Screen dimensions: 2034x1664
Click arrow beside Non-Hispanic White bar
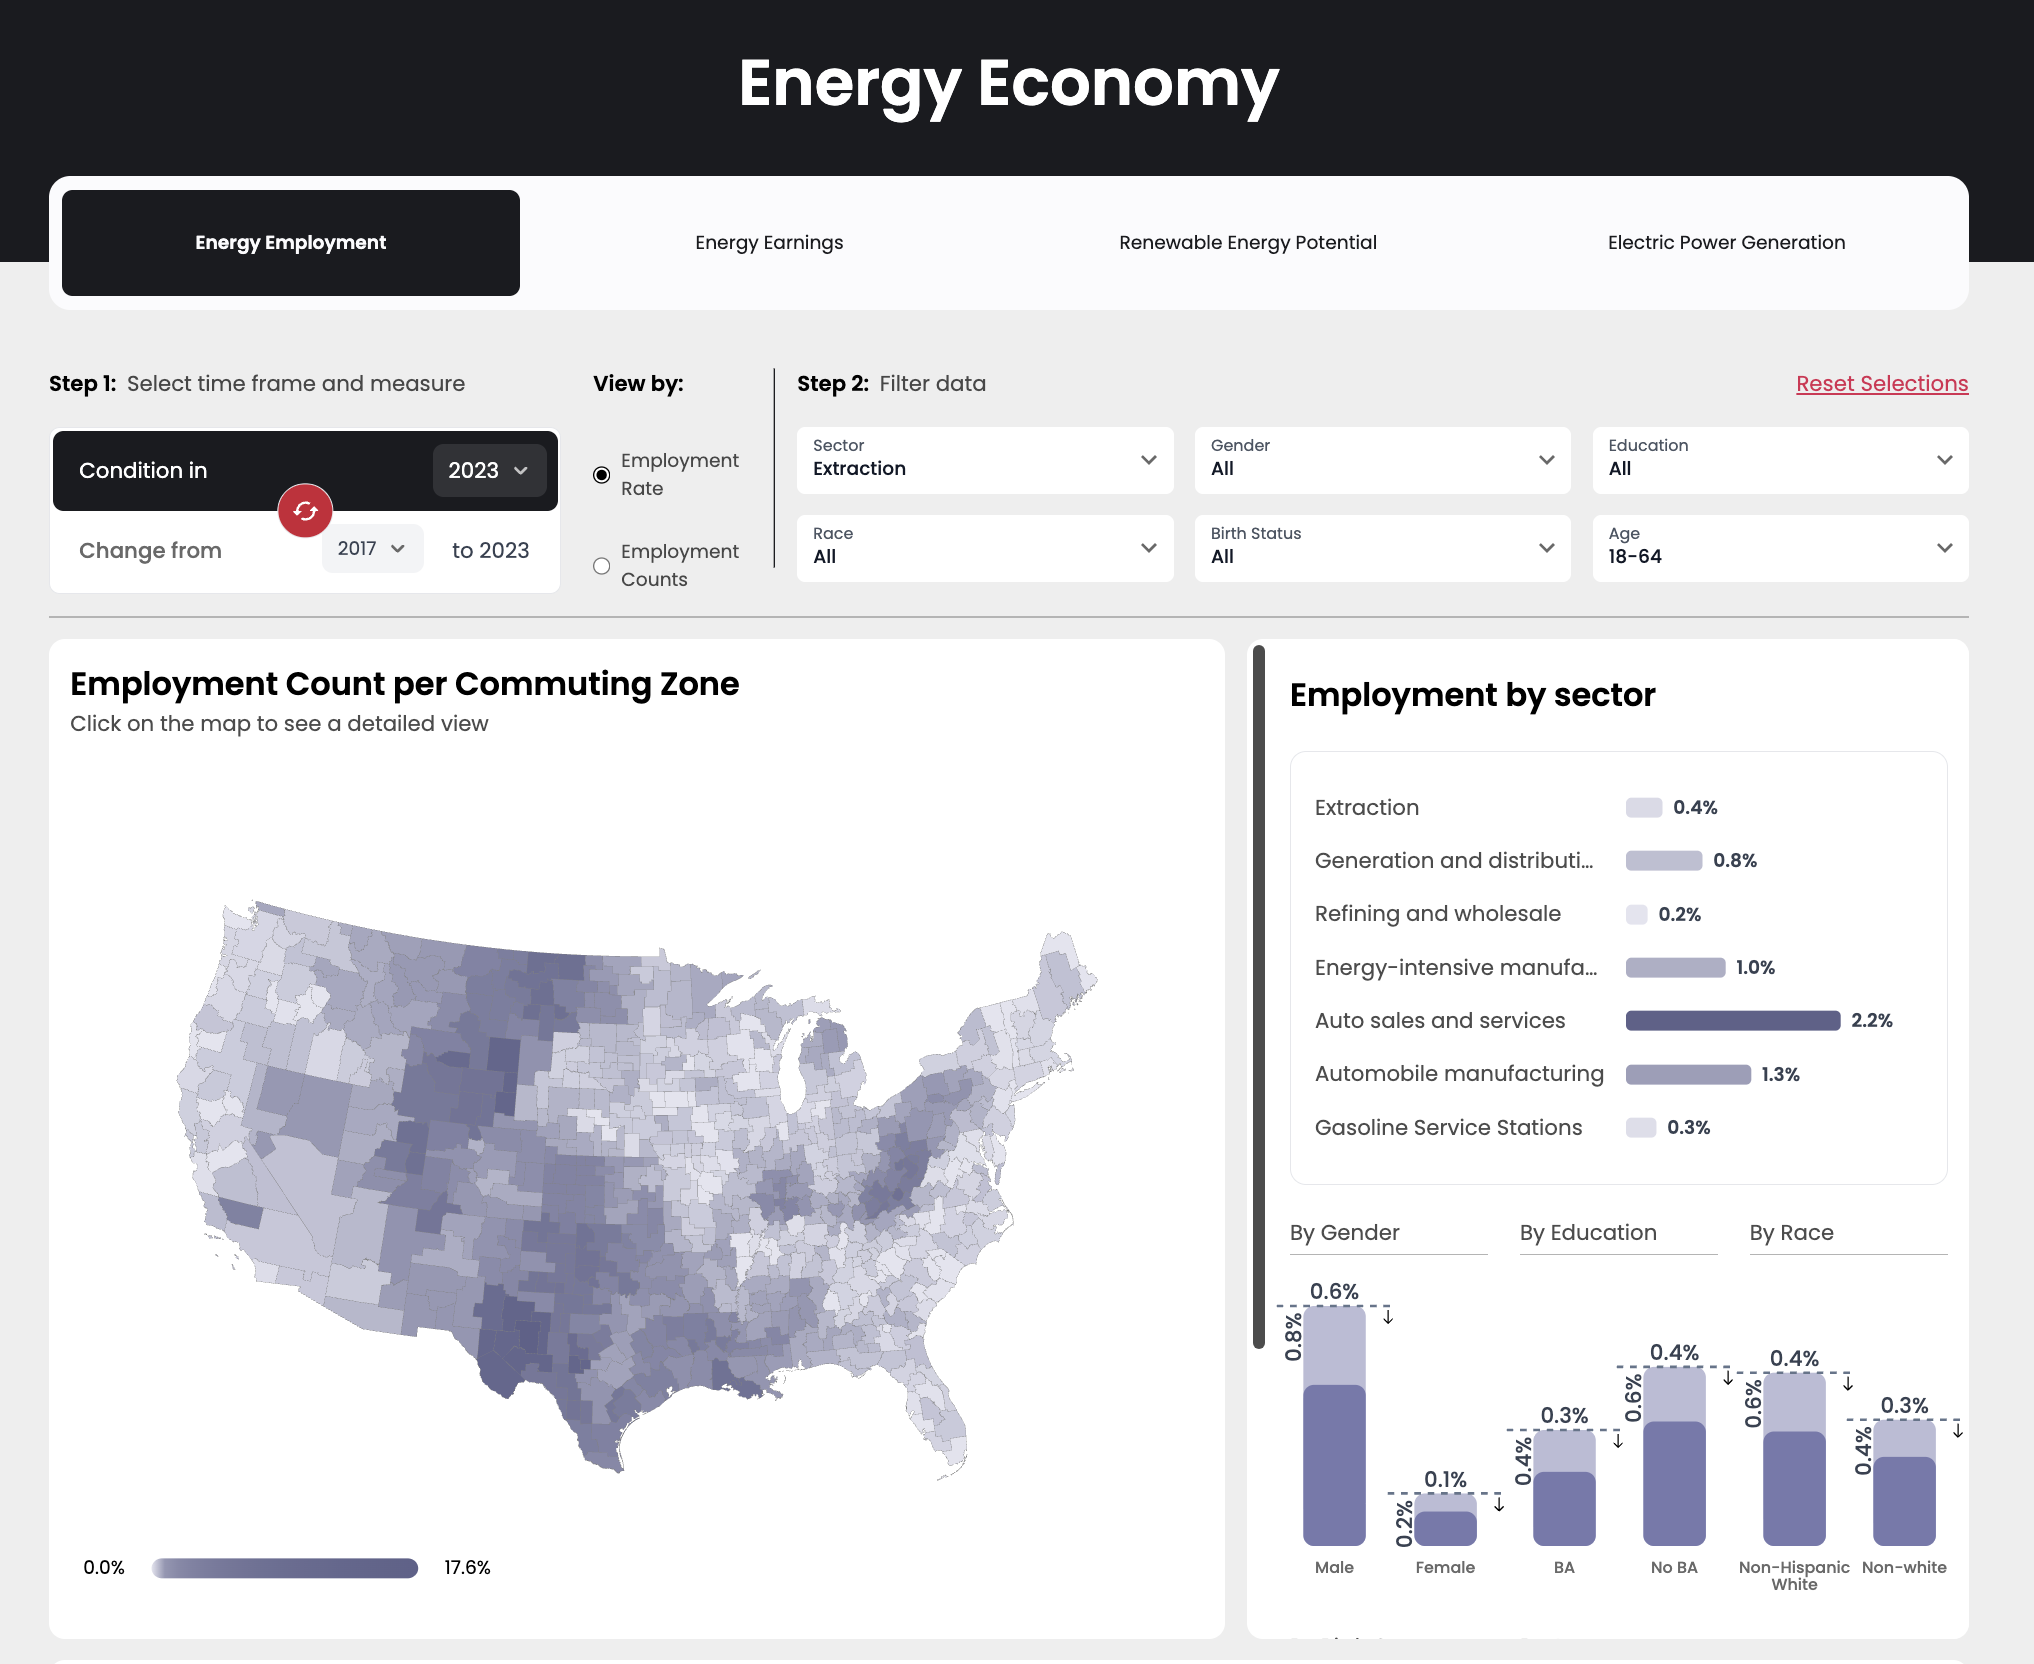[x=1848, y=1383]
